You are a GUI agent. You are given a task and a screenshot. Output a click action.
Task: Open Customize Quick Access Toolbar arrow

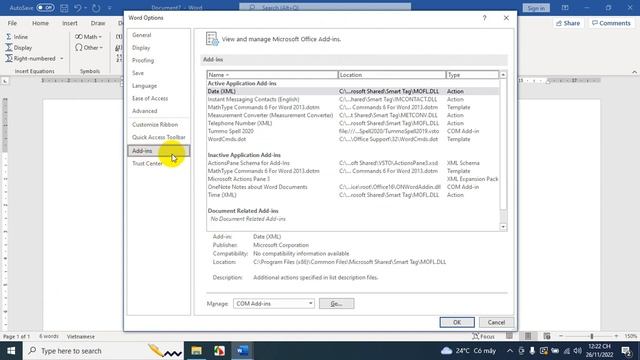(x=109, y=8)
